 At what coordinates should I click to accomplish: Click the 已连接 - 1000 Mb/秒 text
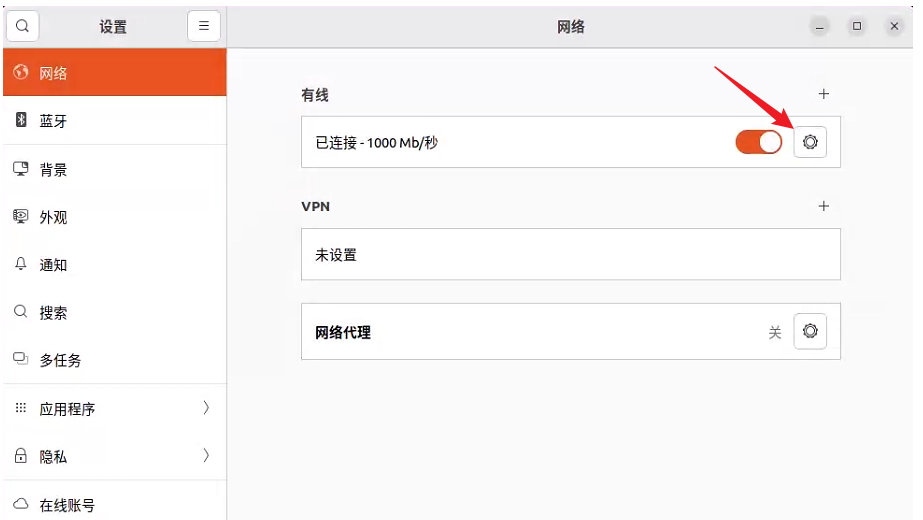[377, 143]
